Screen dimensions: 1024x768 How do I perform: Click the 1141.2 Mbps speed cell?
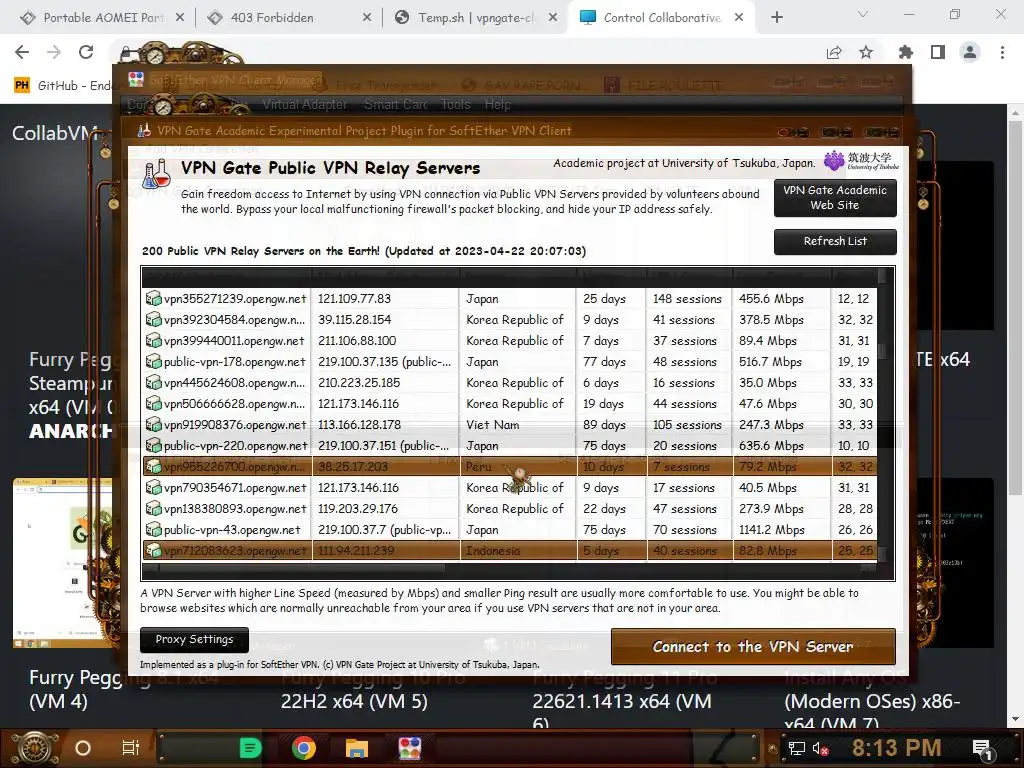tap(771, 529)
